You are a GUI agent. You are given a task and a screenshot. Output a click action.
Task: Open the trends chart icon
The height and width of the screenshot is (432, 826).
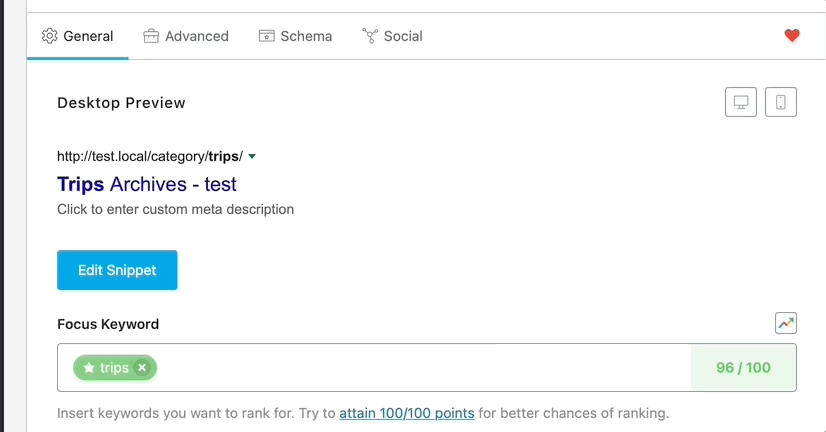click(785, 323)
